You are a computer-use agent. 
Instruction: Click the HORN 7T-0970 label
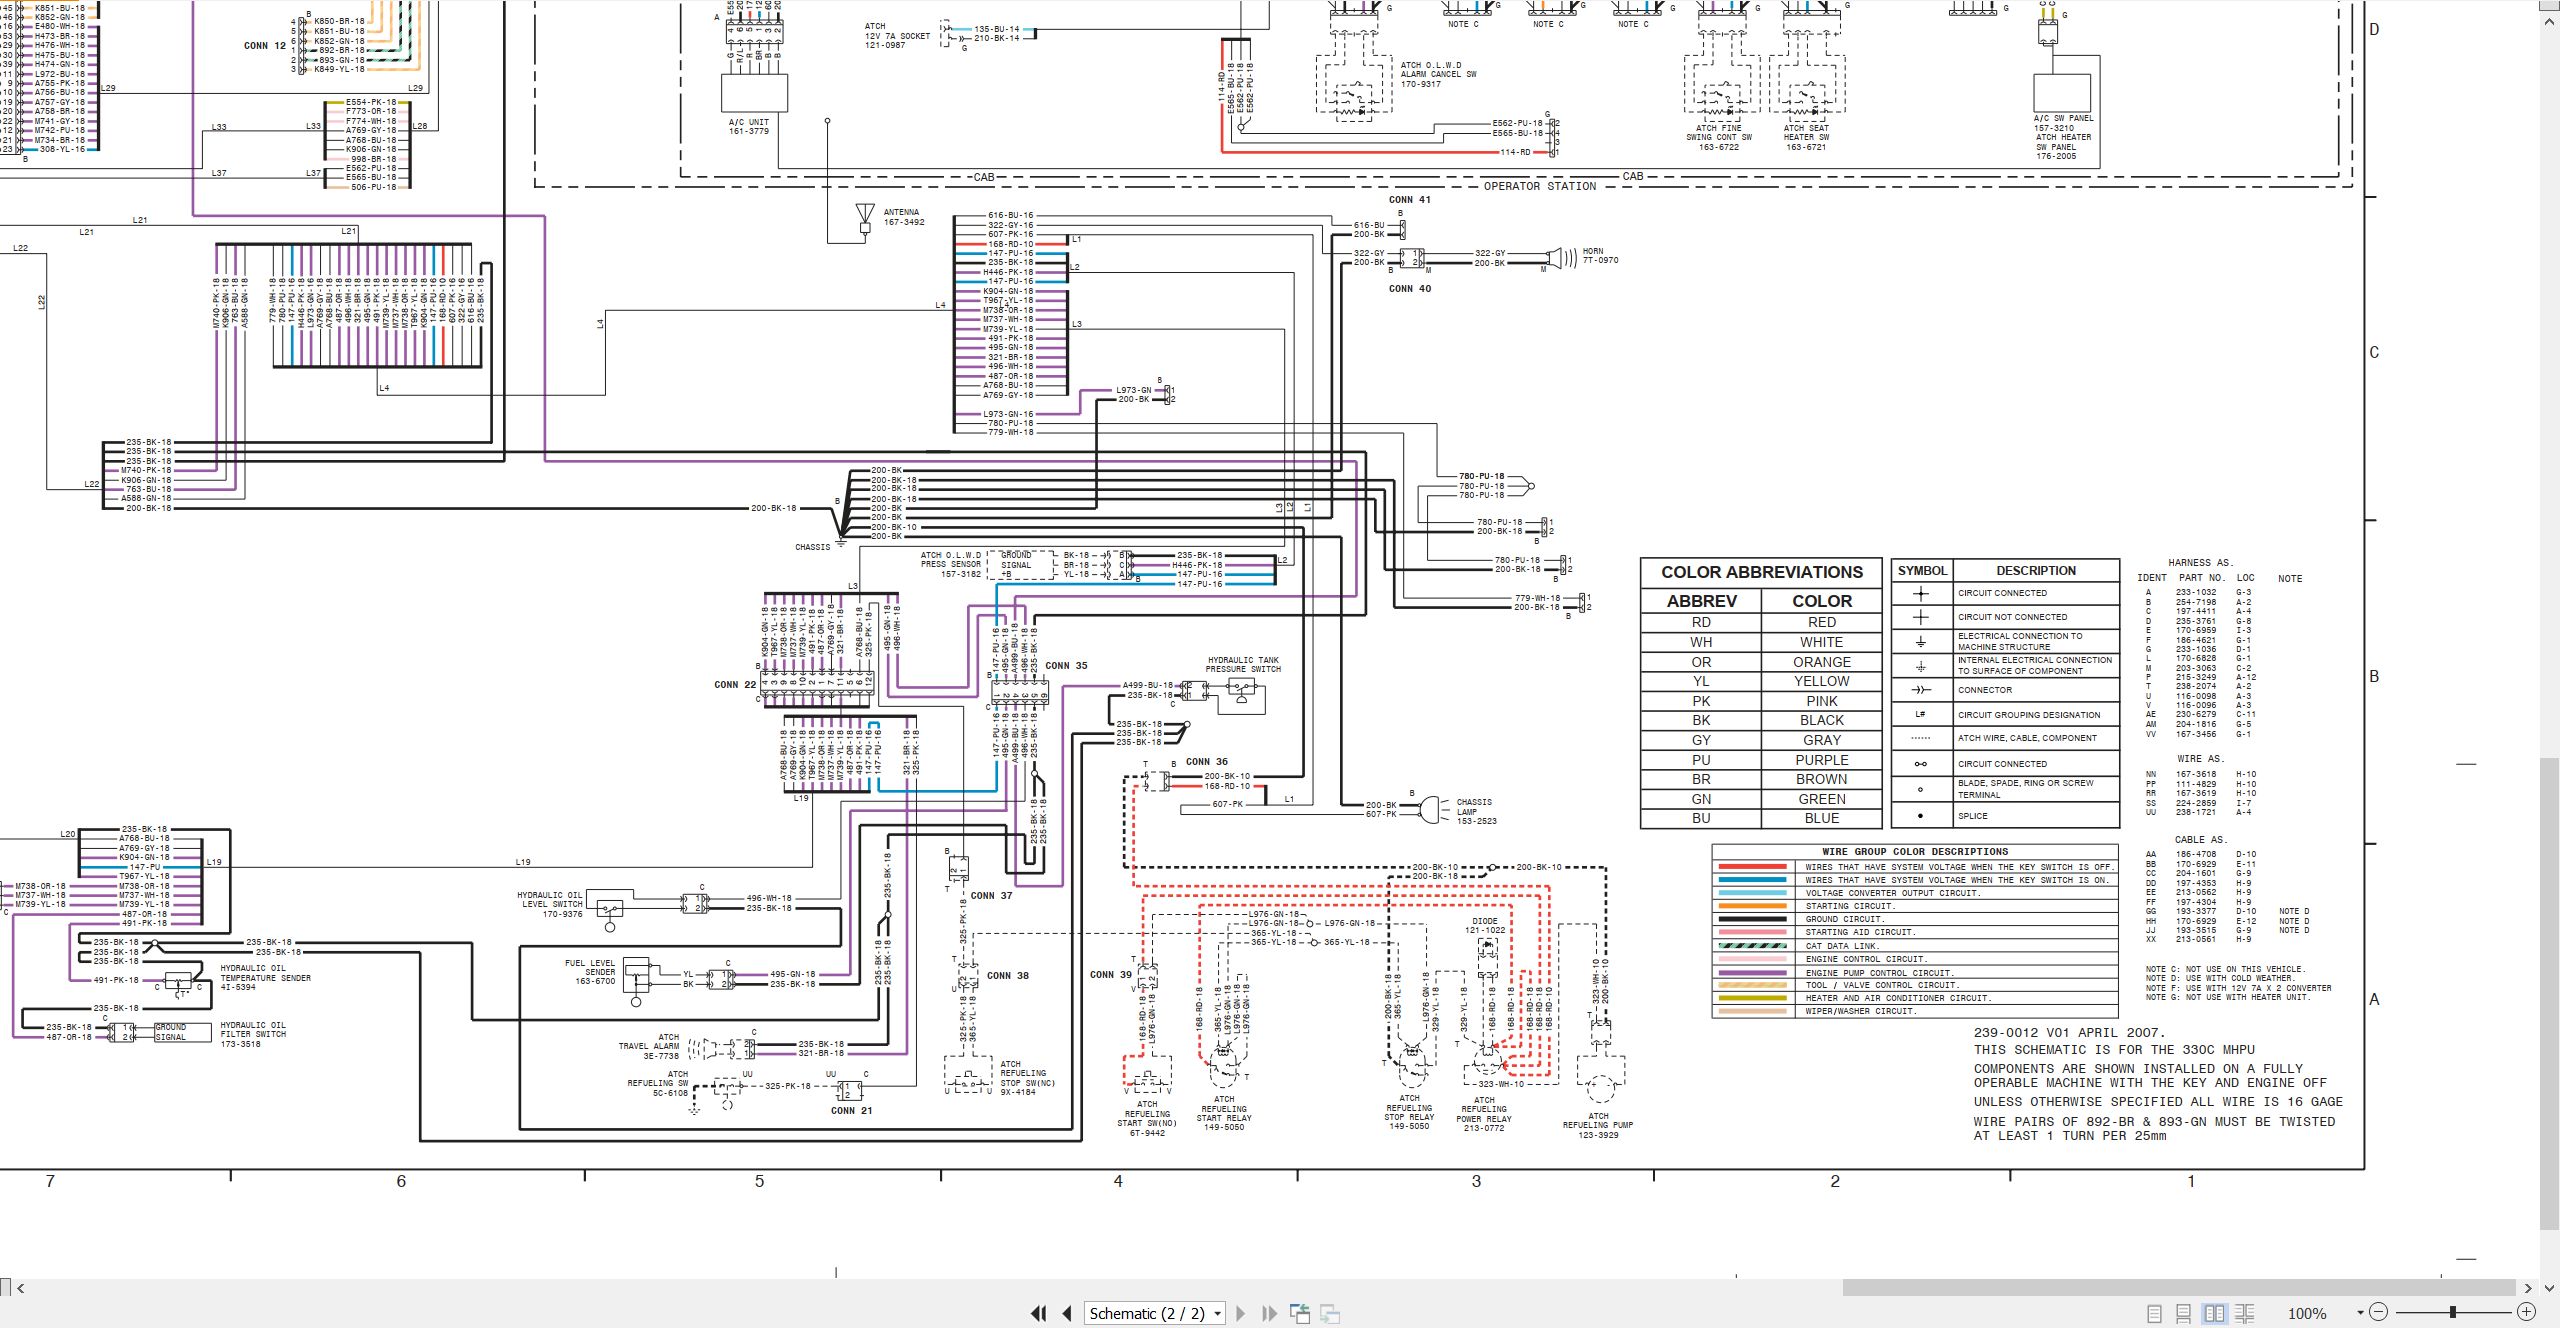[x=1600, y=256]
